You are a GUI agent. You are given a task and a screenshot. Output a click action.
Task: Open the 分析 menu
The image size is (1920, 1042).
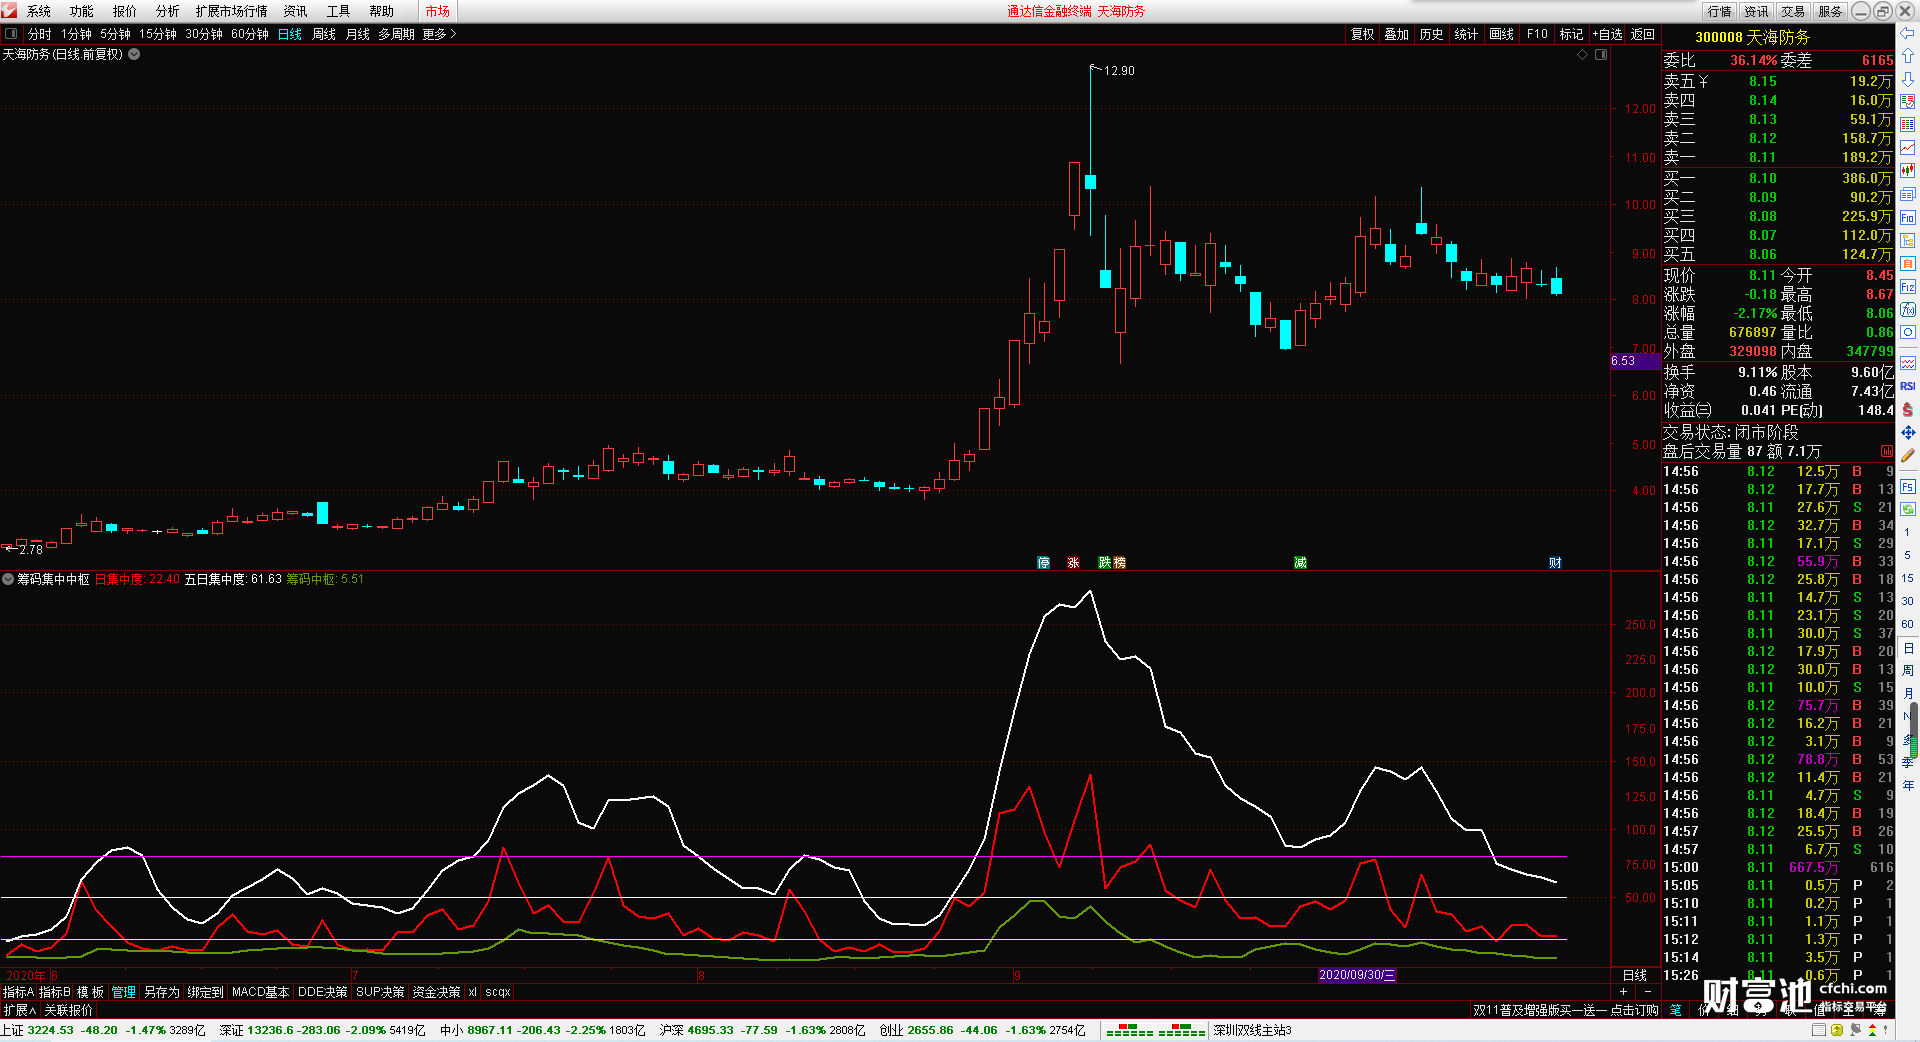click(168, 11)
